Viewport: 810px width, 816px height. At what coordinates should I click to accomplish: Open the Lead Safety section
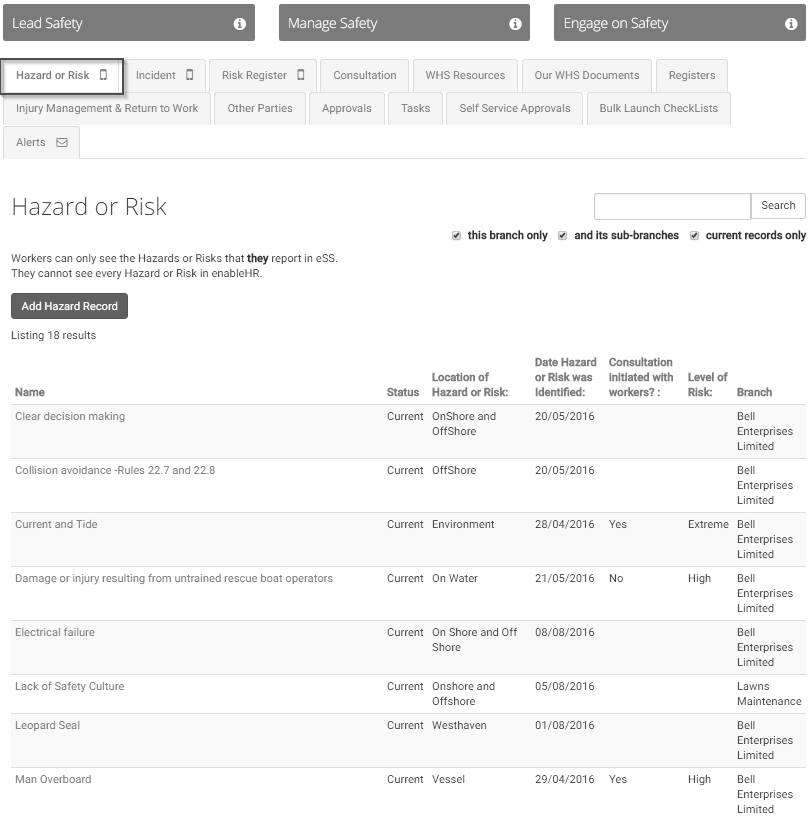coord(129,23)
